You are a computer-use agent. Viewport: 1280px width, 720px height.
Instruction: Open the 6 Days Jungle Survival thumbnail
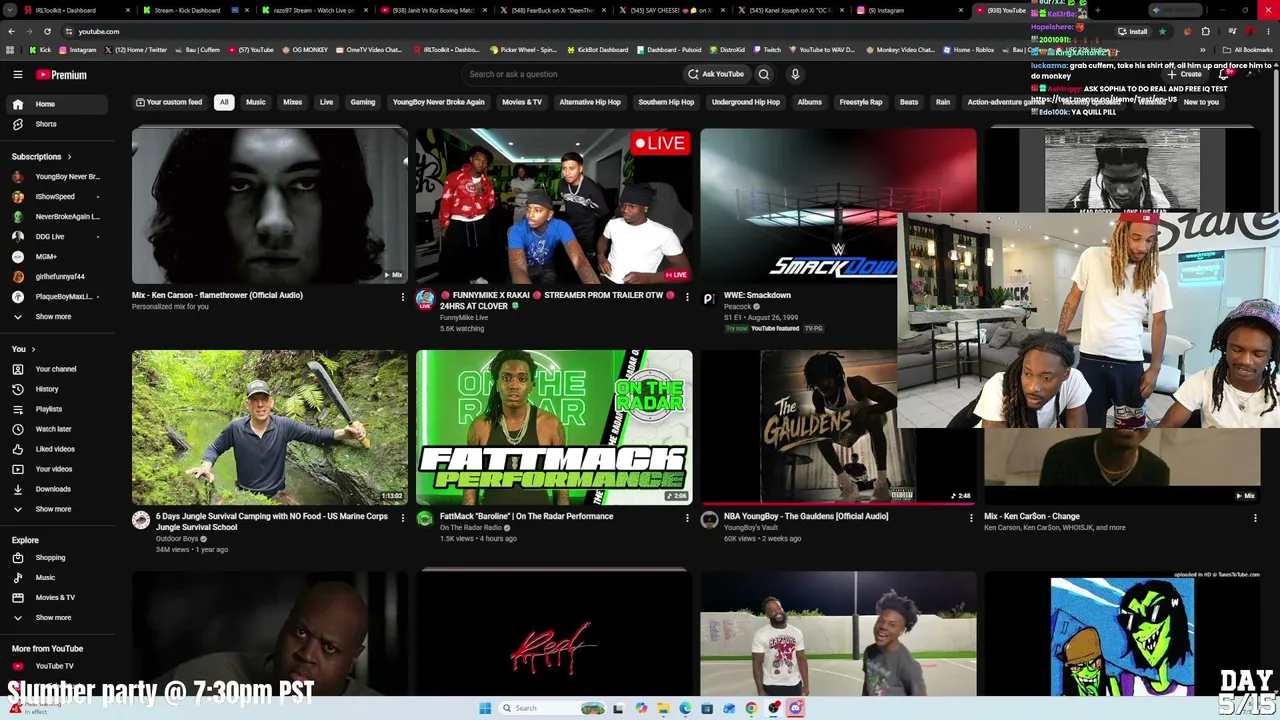point(270,427)
